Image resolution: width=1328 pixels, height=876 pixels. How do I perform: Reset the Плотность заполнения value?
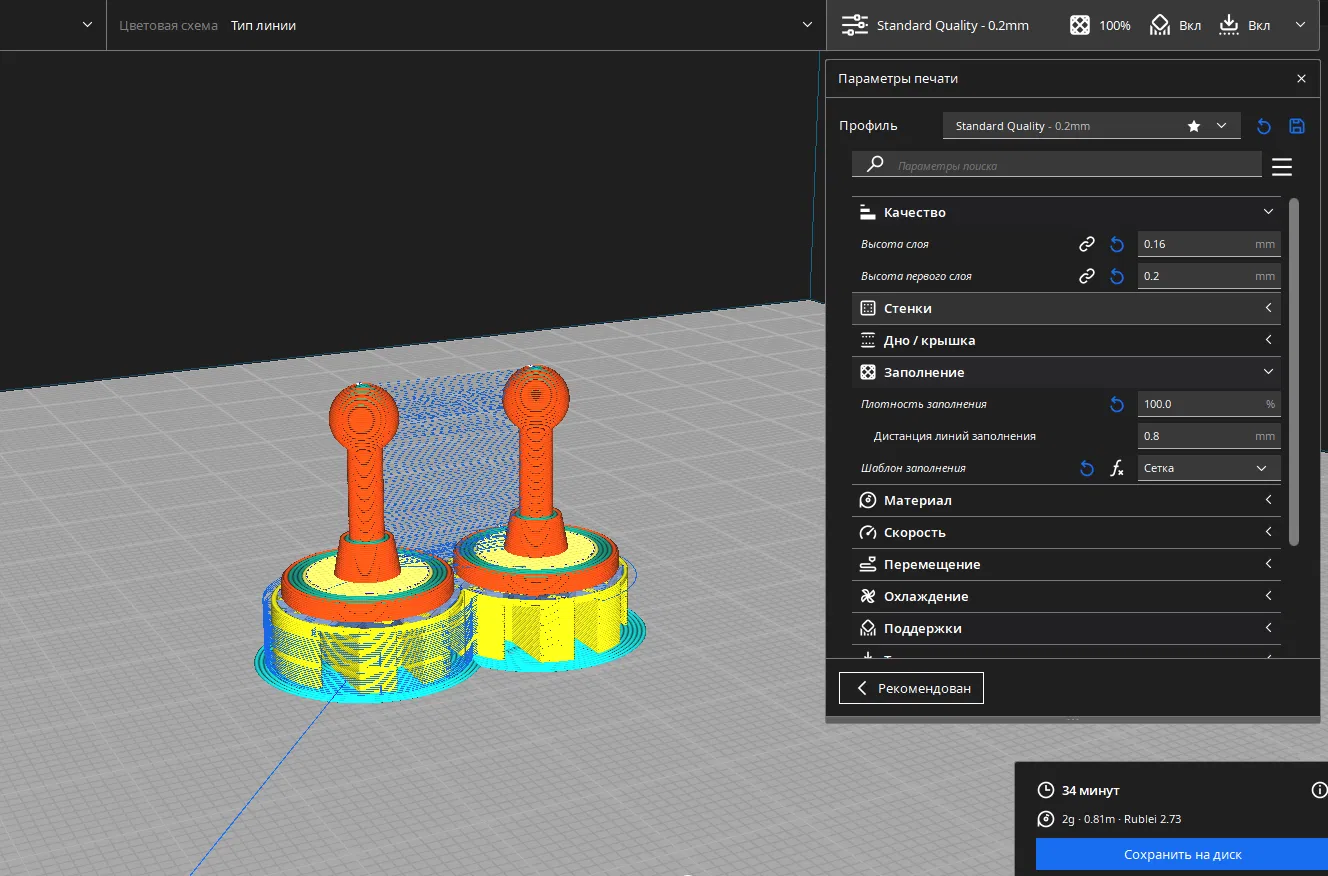click(x=1117, y=404)
